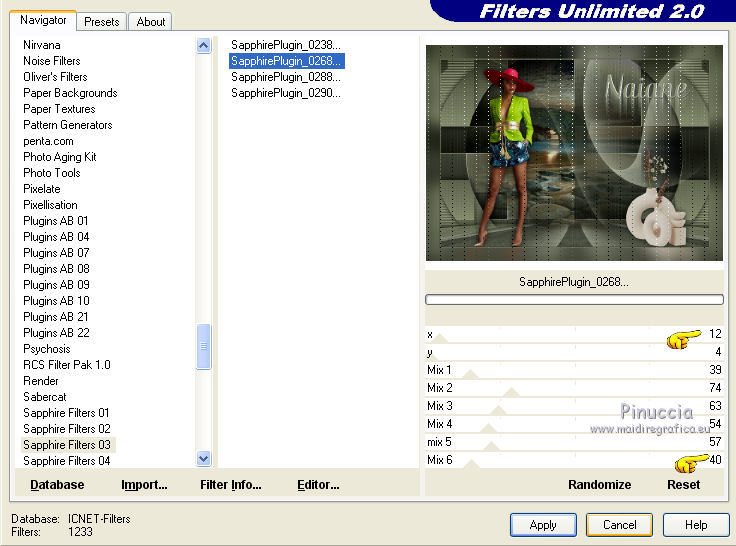This screenshot has height=546, width=736.
Task: Select RCS Filter Pak 1.0 category
Action: click(67, 365)
